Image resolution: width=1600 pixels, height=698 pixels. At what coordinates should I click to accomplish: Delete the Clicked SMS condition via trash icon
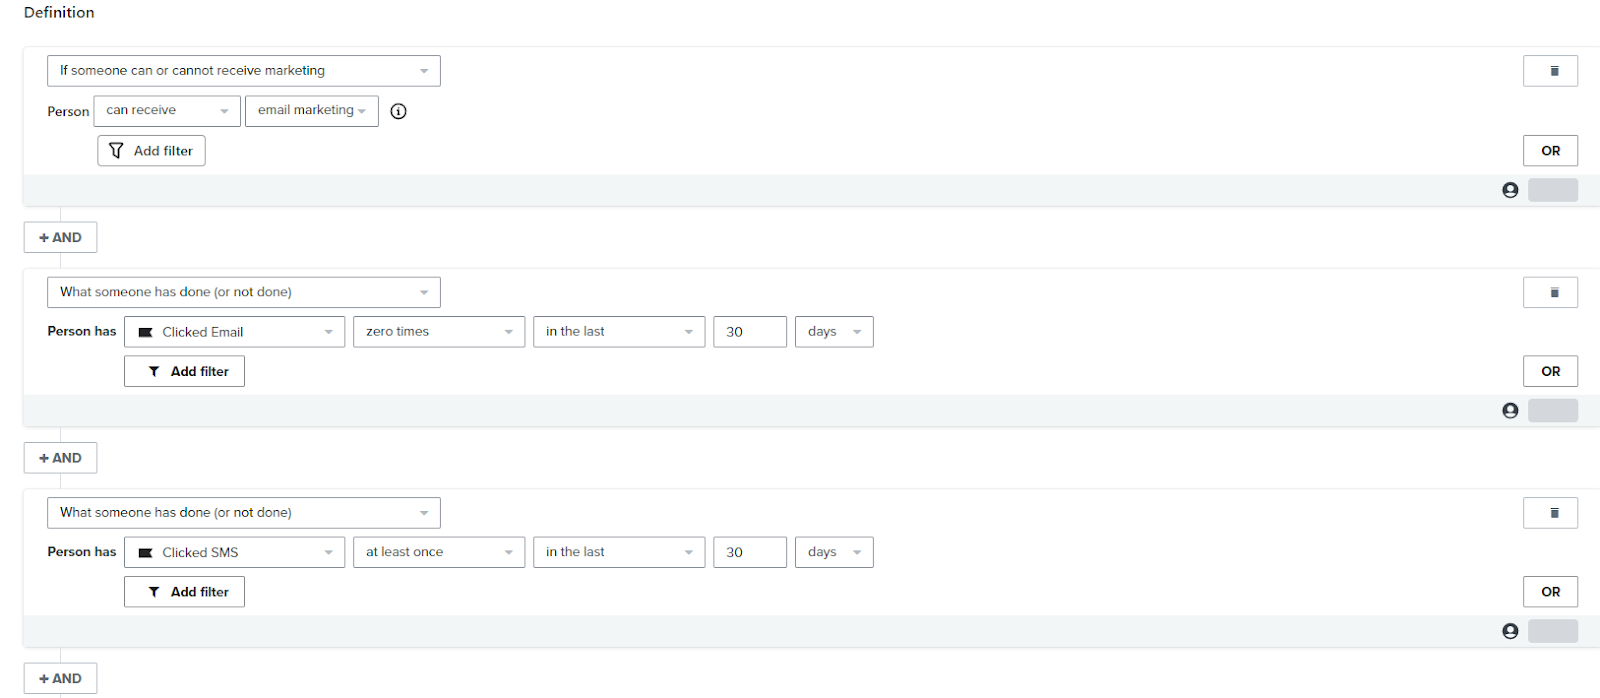(1550, 513)
